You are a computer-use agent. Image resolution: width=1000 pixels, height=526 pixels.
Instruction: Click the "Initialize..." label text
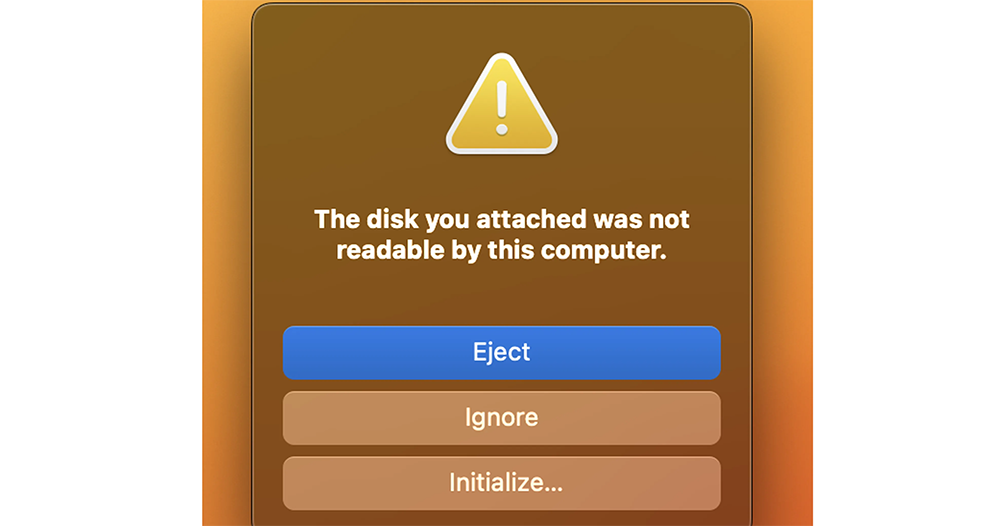(506, 483)
